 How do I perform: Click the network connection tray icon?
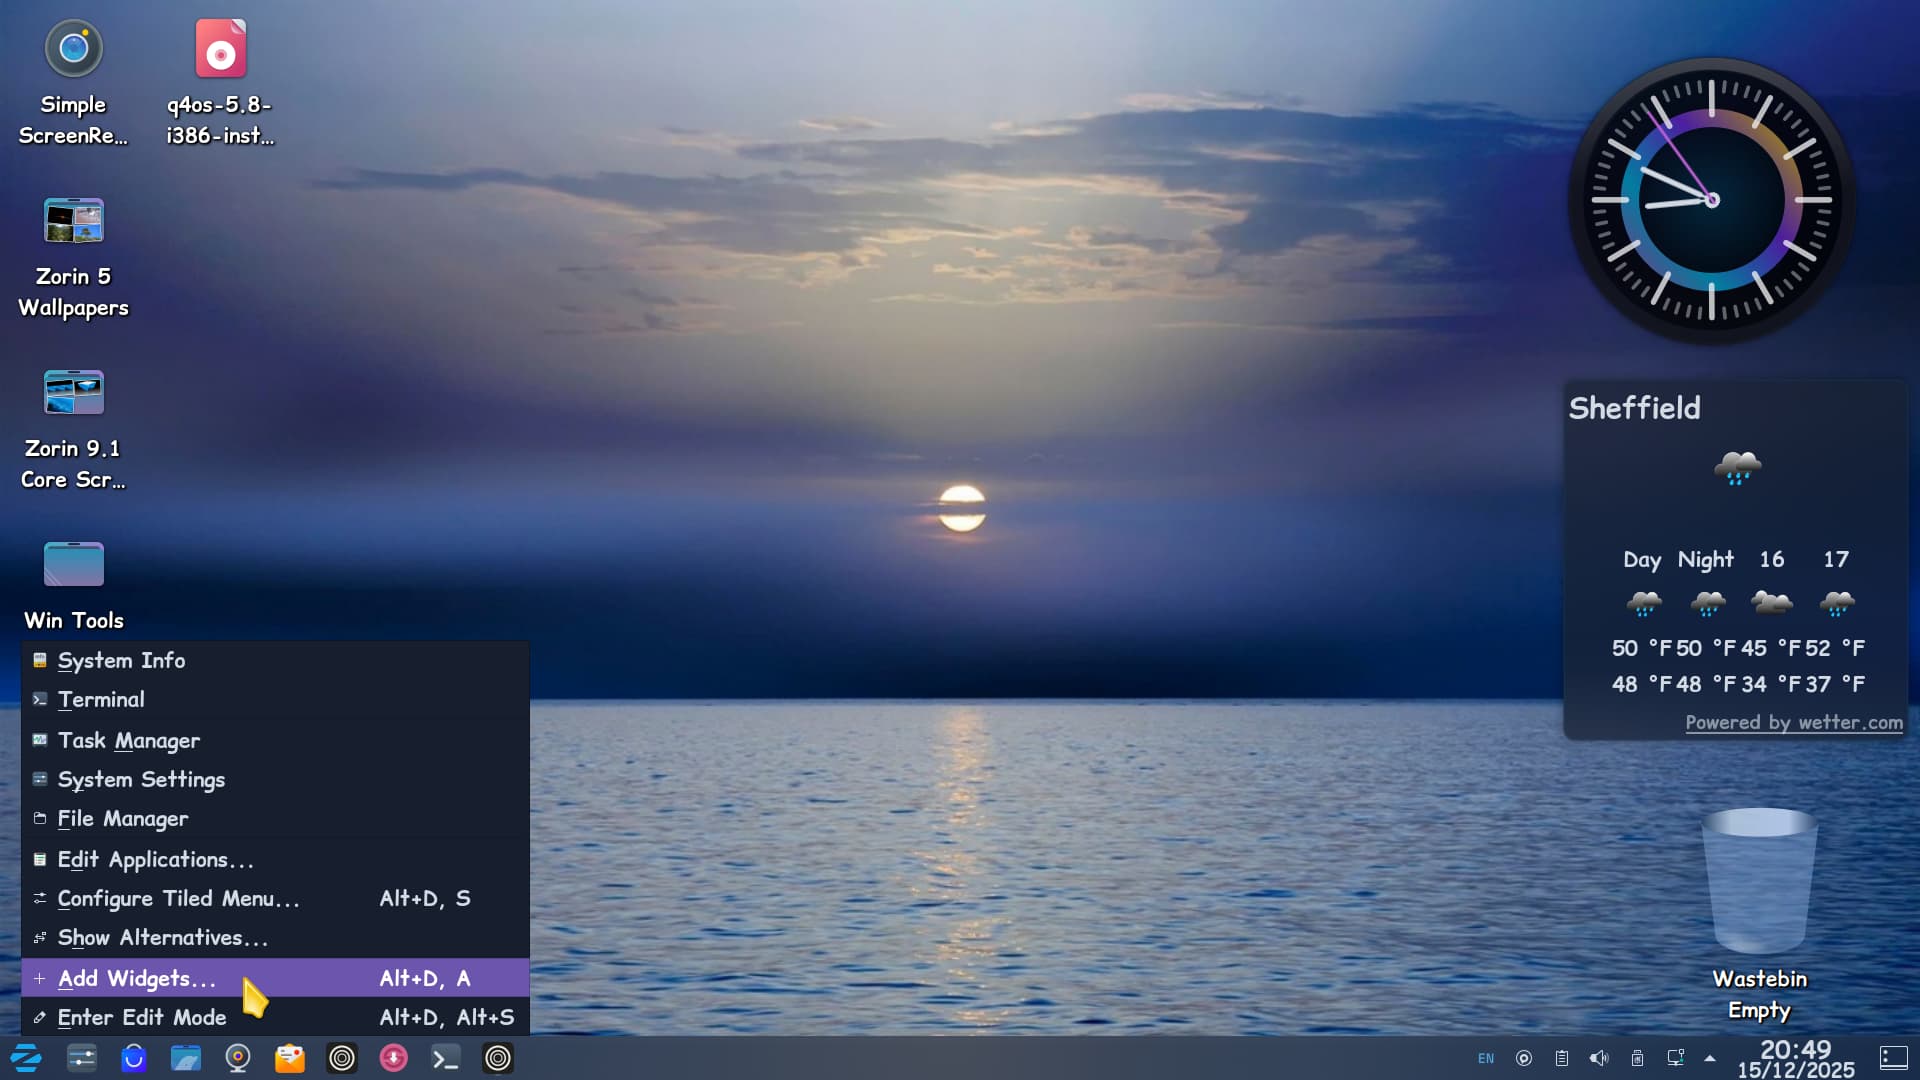(1675, 1058)
